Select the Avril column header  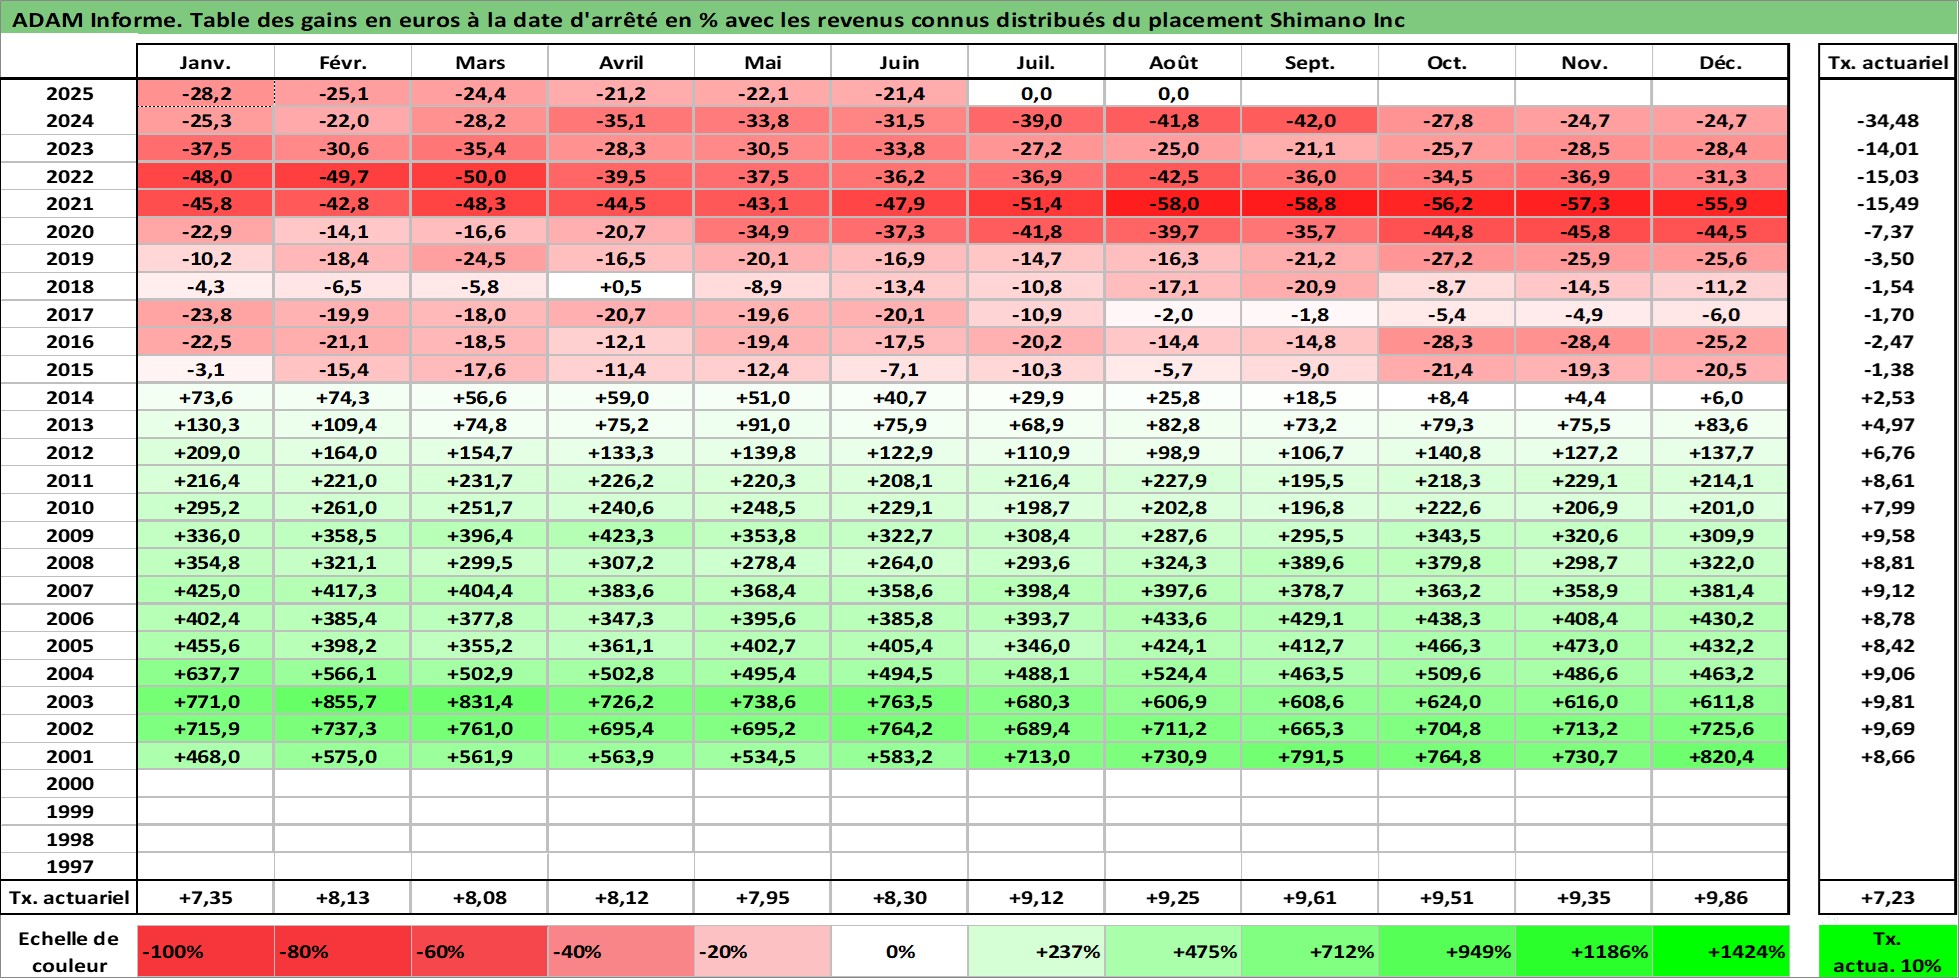tap(621, 62)
